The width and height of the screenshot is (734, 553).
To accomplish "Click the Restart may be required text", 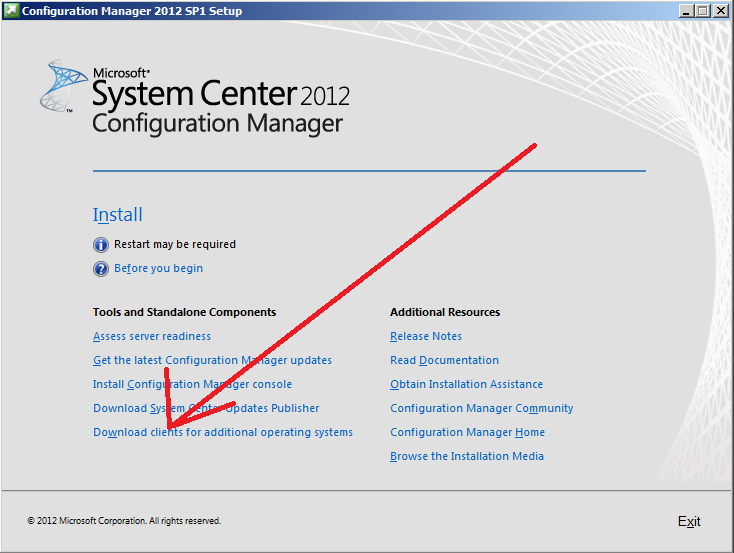I will click(175, 244).
